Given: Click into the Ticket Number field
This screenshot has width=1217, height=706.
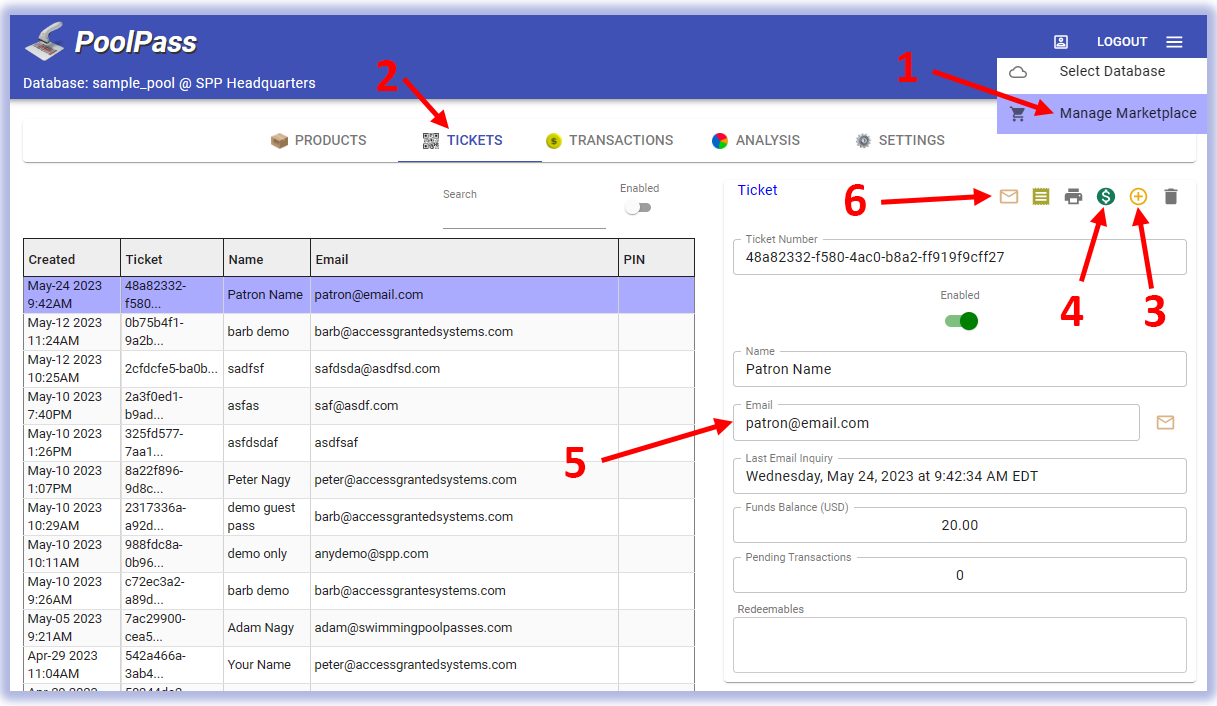Looking at the screenshot, I should click(x=960, y=257).
